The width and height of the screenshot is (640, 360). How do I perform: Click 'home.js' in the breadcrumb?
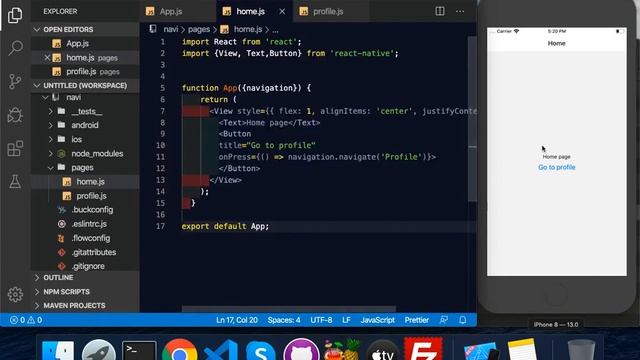(248, 29)
